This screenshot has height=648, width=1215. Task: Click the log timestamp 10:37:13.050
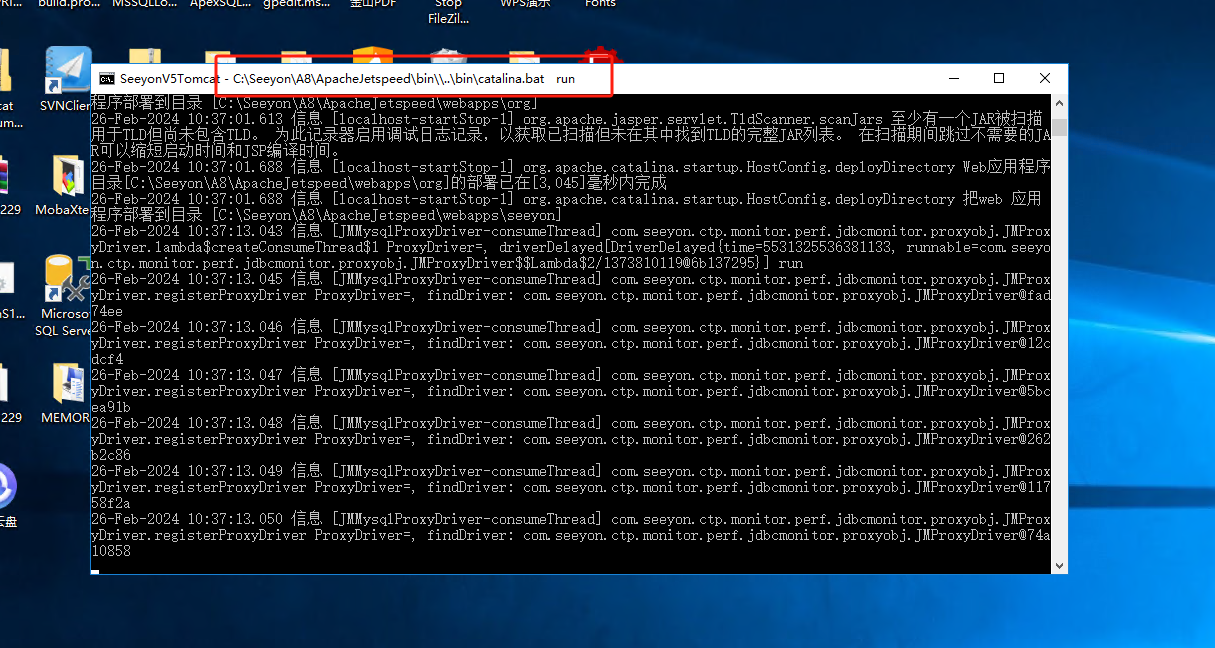[x=235, y=519]
